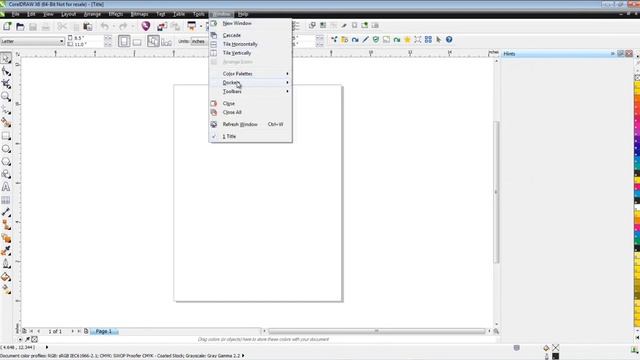Go to the next page arrow
The image size is (640, 360).
click(x=73, y=331)
